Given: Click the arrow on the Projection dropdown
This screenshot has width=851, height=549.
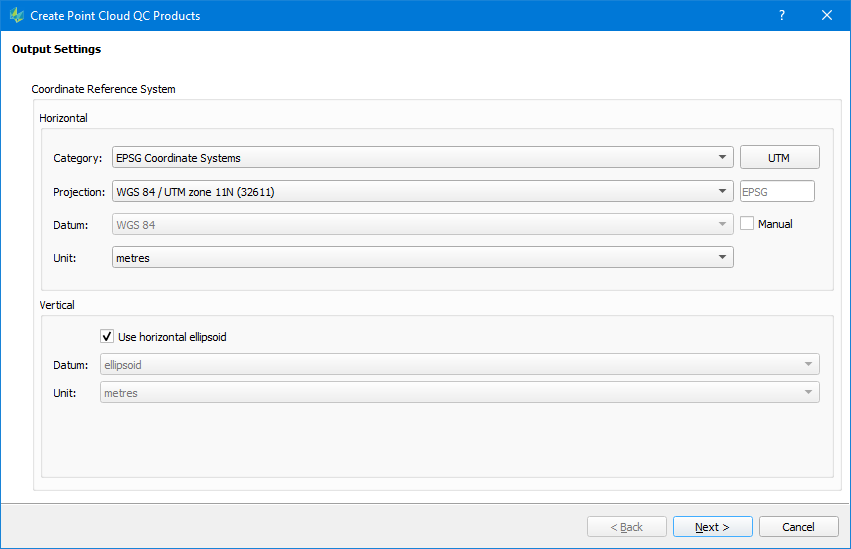Looking at the screenshot, I should pos(722,191).
